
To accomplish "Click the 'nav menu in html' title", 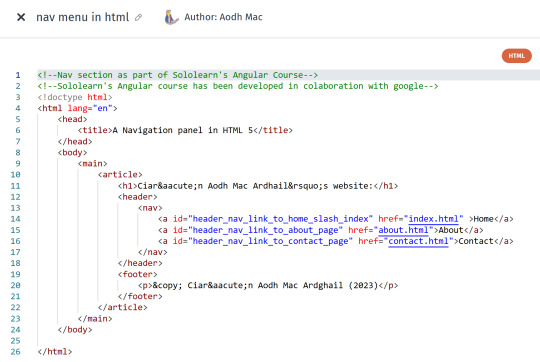I will click(x=83, y=17).
